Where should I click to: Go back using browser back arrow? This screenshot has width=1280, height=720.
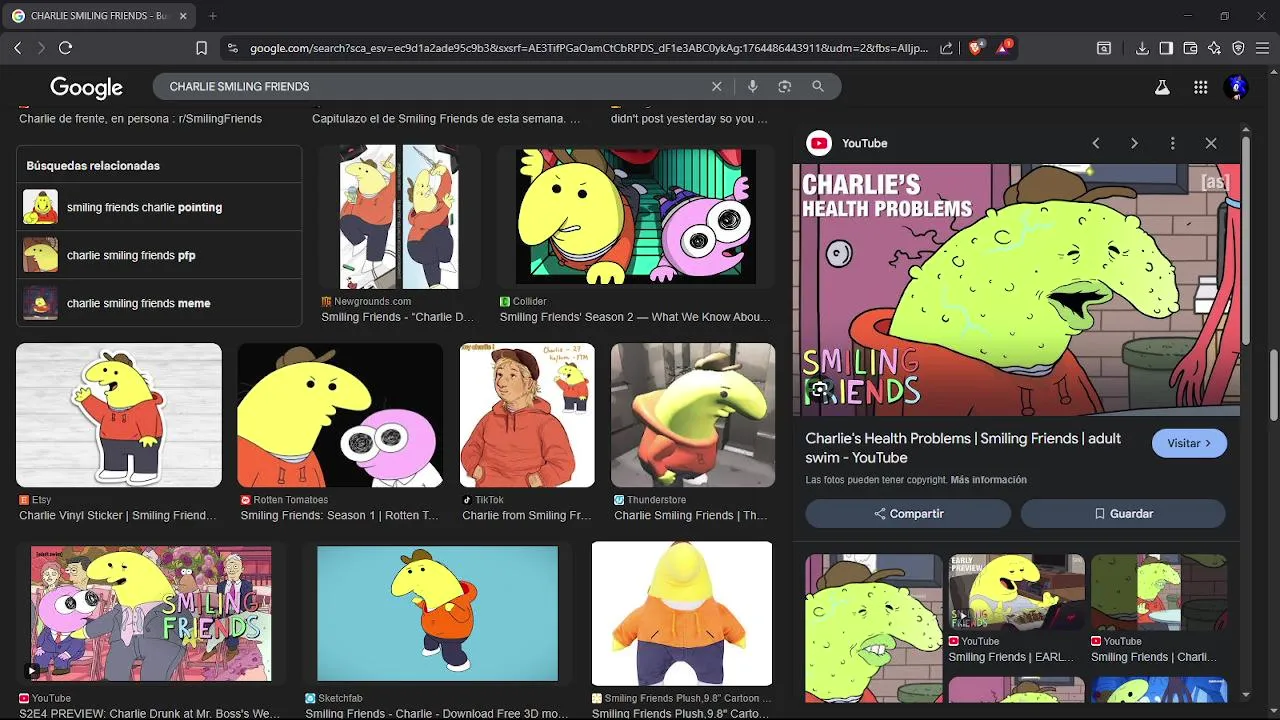coord(17,48)
